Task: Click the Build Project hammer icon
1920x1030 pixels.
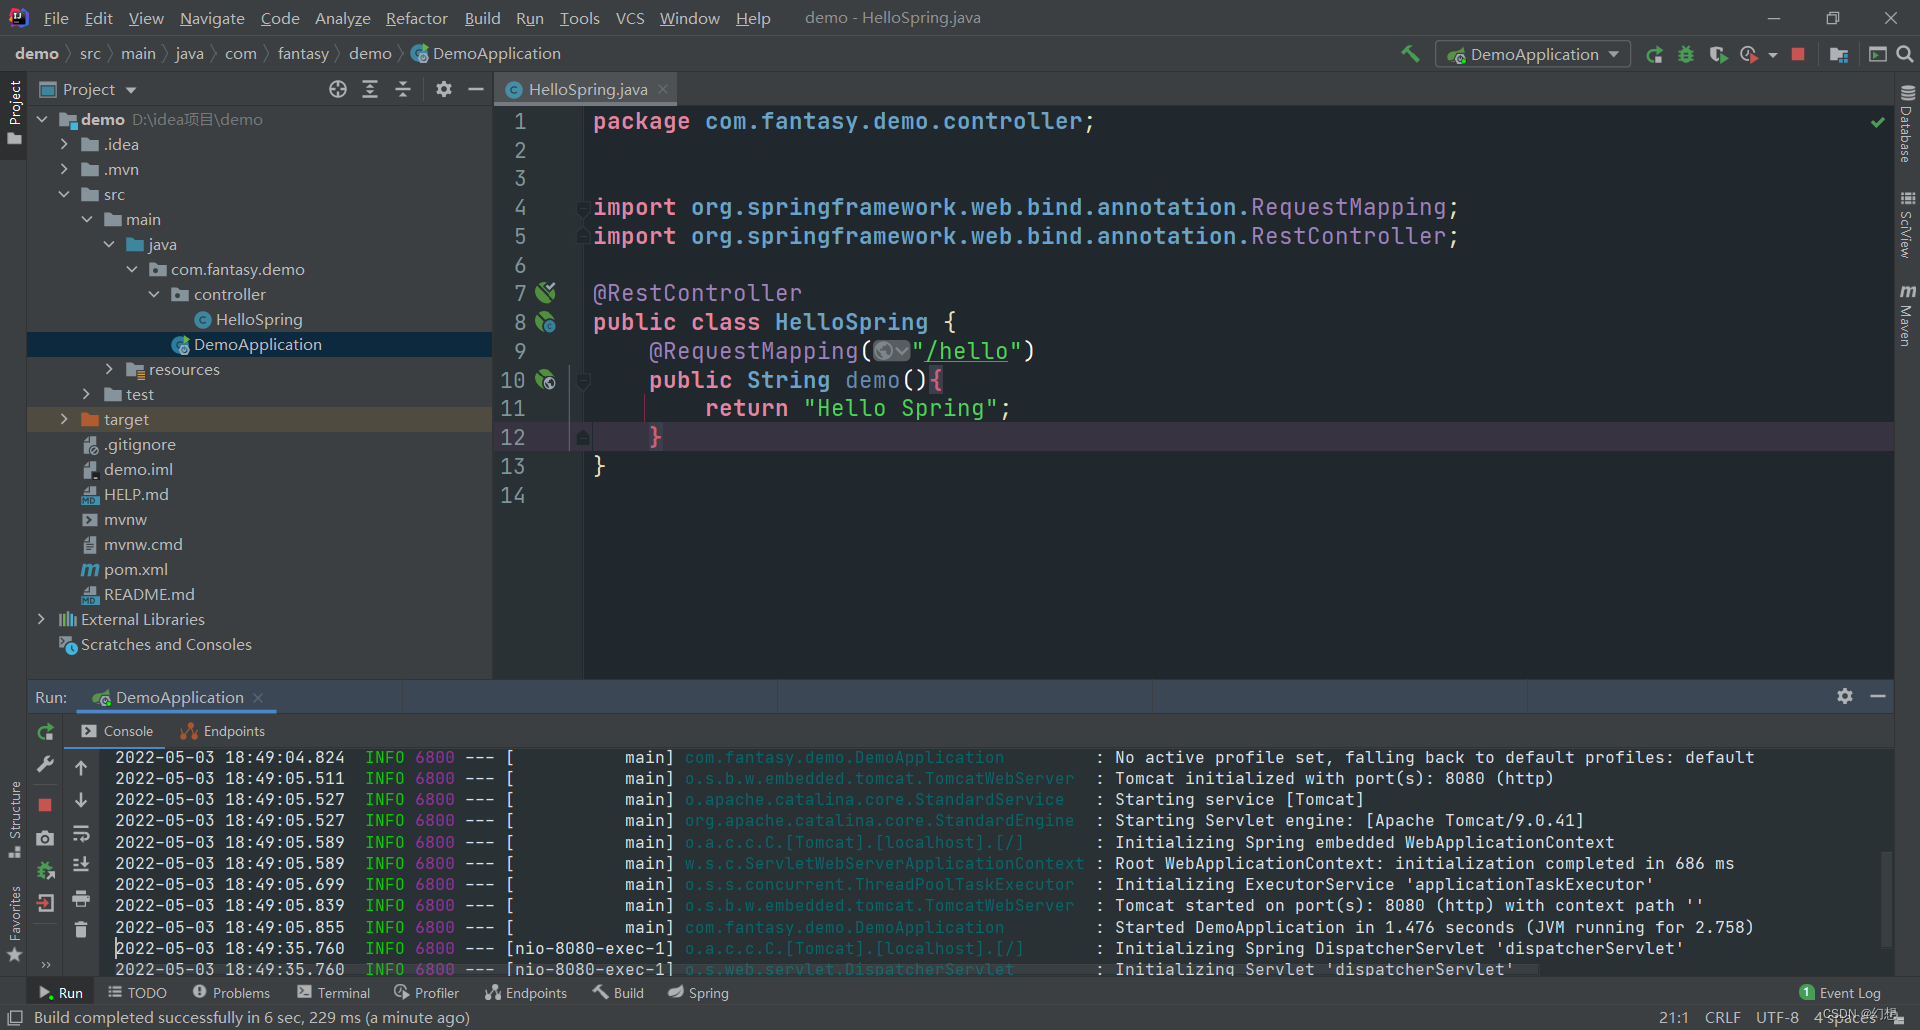Action: 1410,54
